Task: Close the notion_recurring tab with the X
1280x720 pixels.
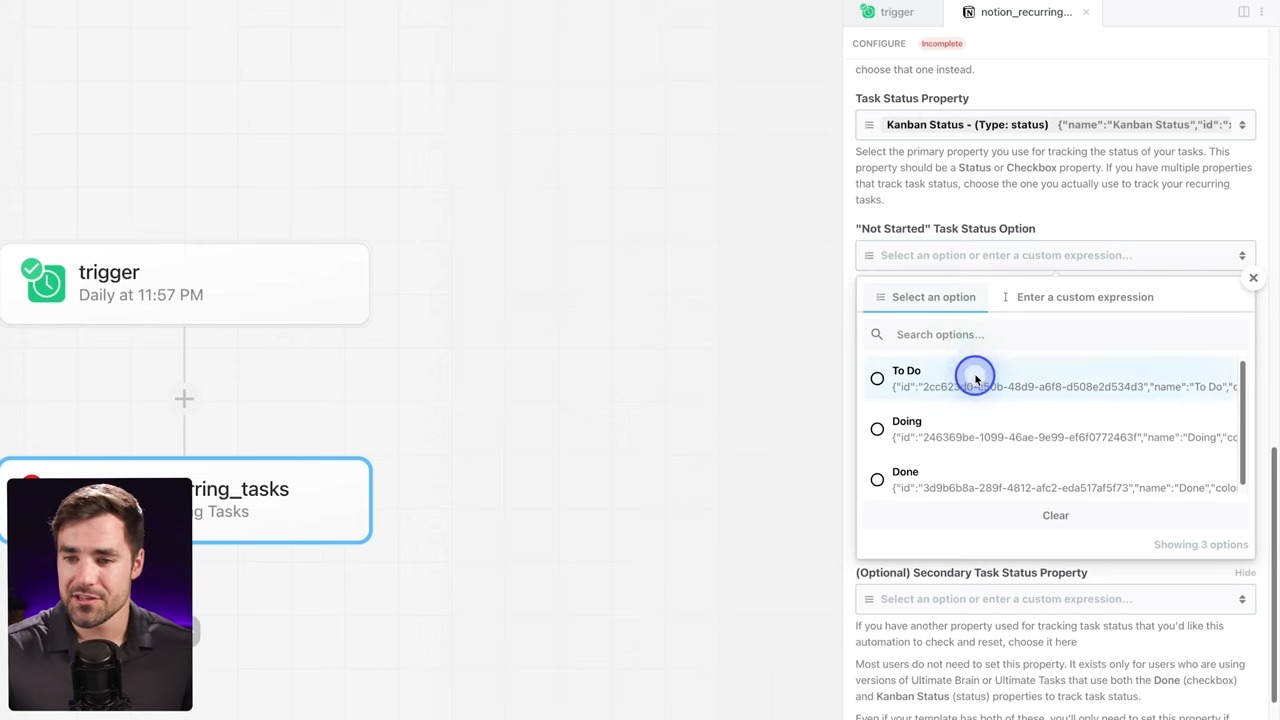Action: tap(1086, 12)
